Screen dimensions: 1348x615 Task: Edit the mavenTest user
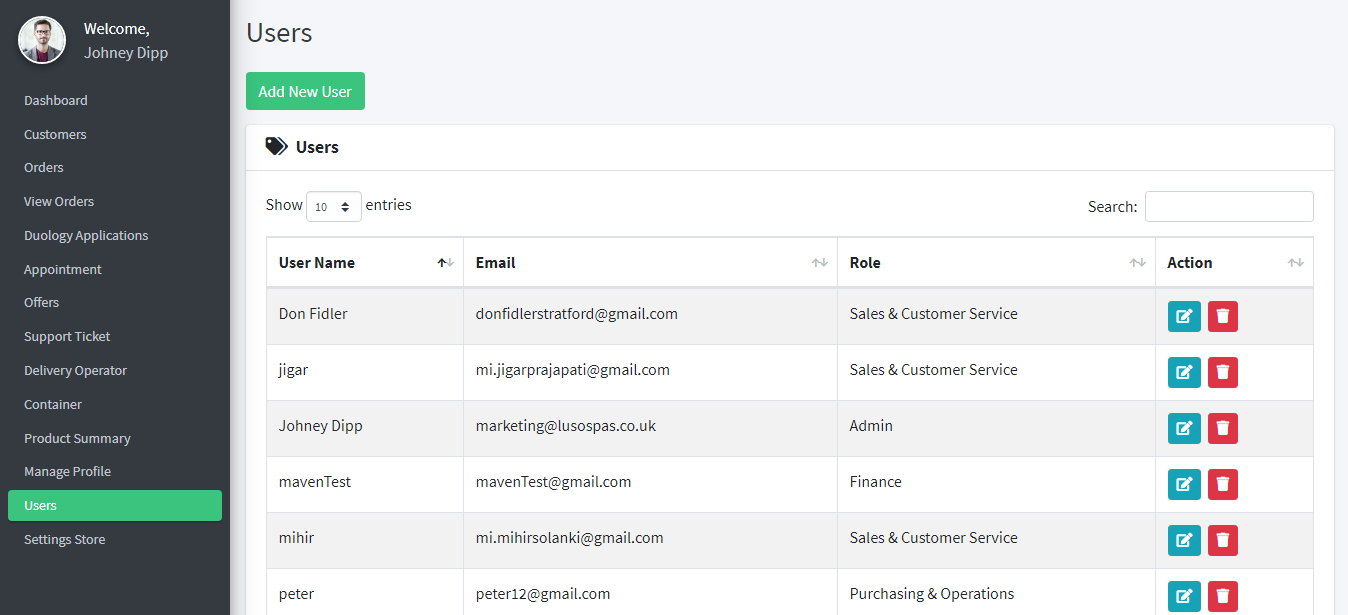point(1184,484)
